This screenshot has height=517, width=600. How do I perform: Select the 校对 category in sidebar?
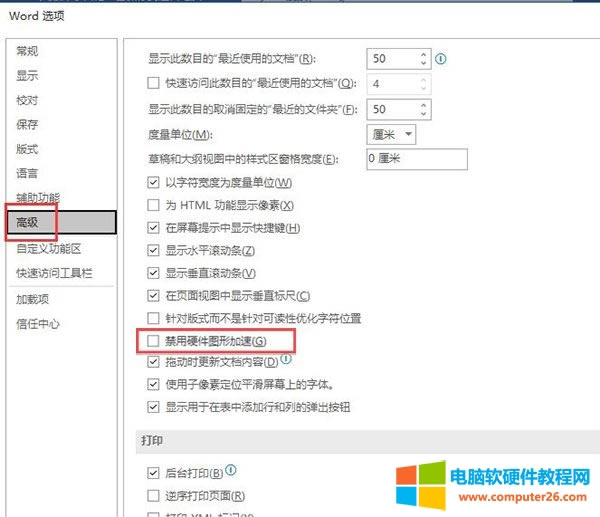27,100
